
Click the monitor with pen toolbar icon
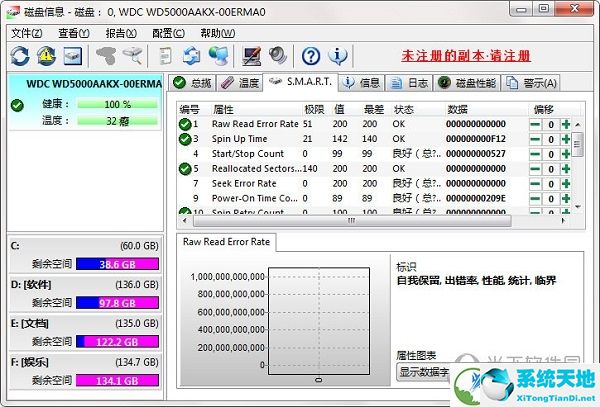pyautogui.click(x=252, y=56)
